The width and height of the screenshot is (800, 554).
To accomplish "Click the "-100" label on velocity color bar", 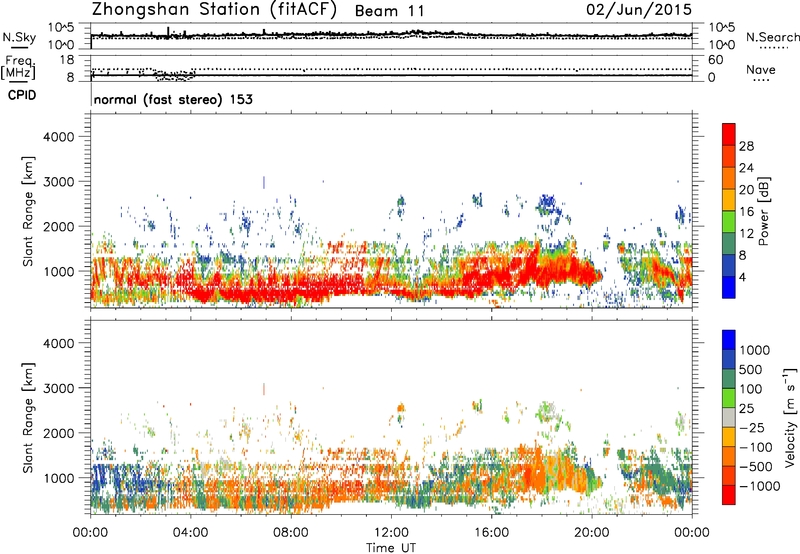I will click(755, 447).
